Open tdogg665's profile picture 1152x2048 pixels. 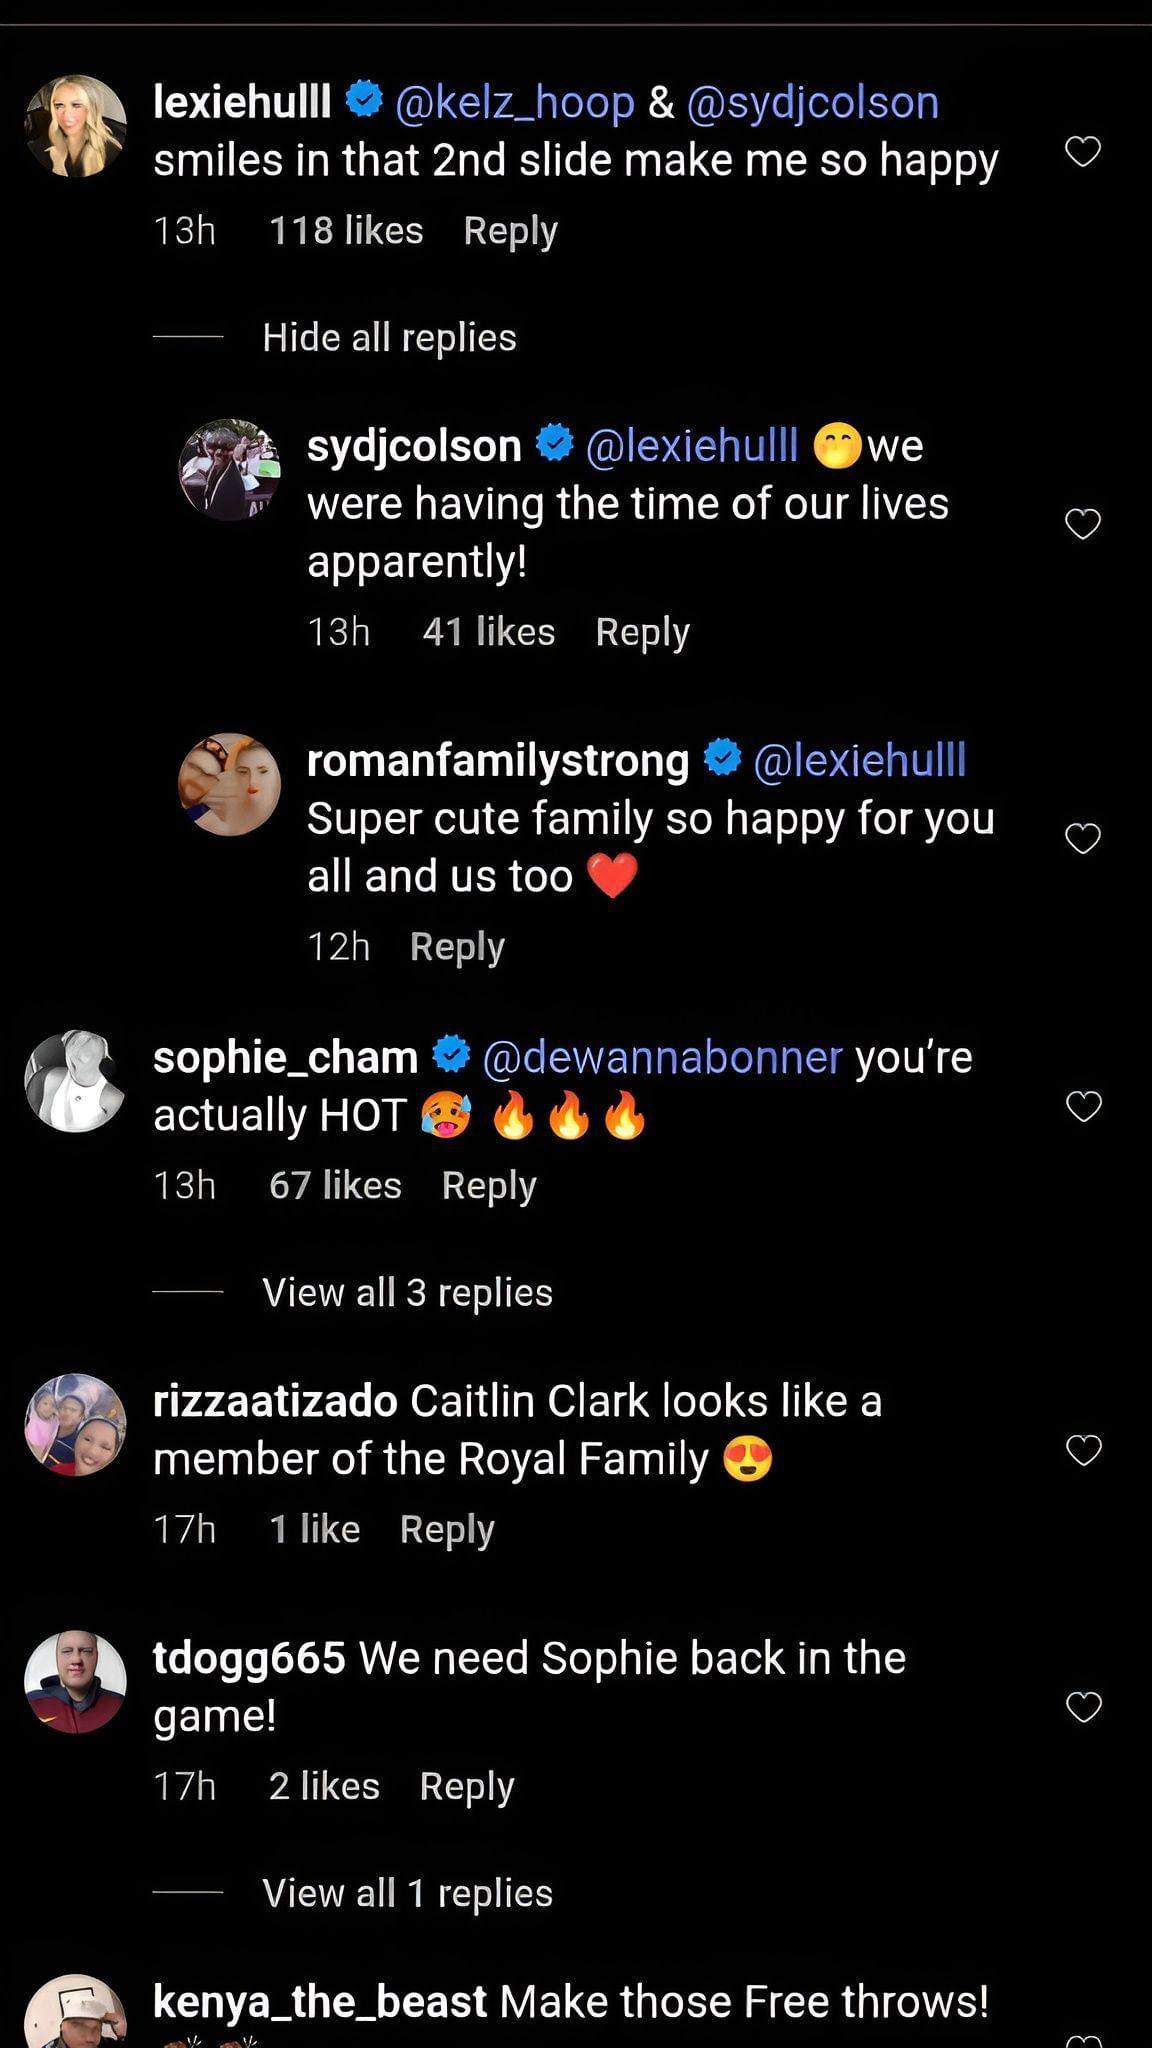[75, 1682]
